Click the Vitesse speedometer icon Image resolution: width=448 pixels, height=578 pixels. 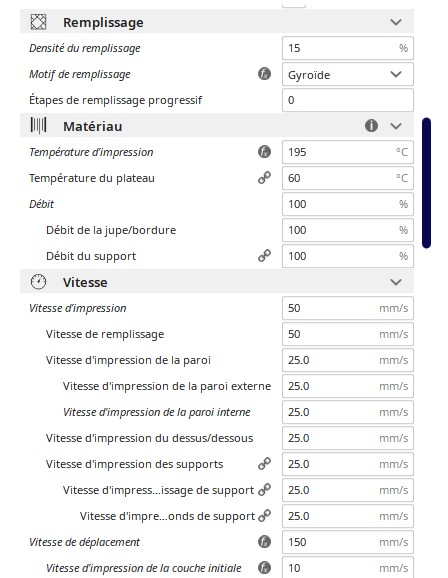[x=38, y=282]
